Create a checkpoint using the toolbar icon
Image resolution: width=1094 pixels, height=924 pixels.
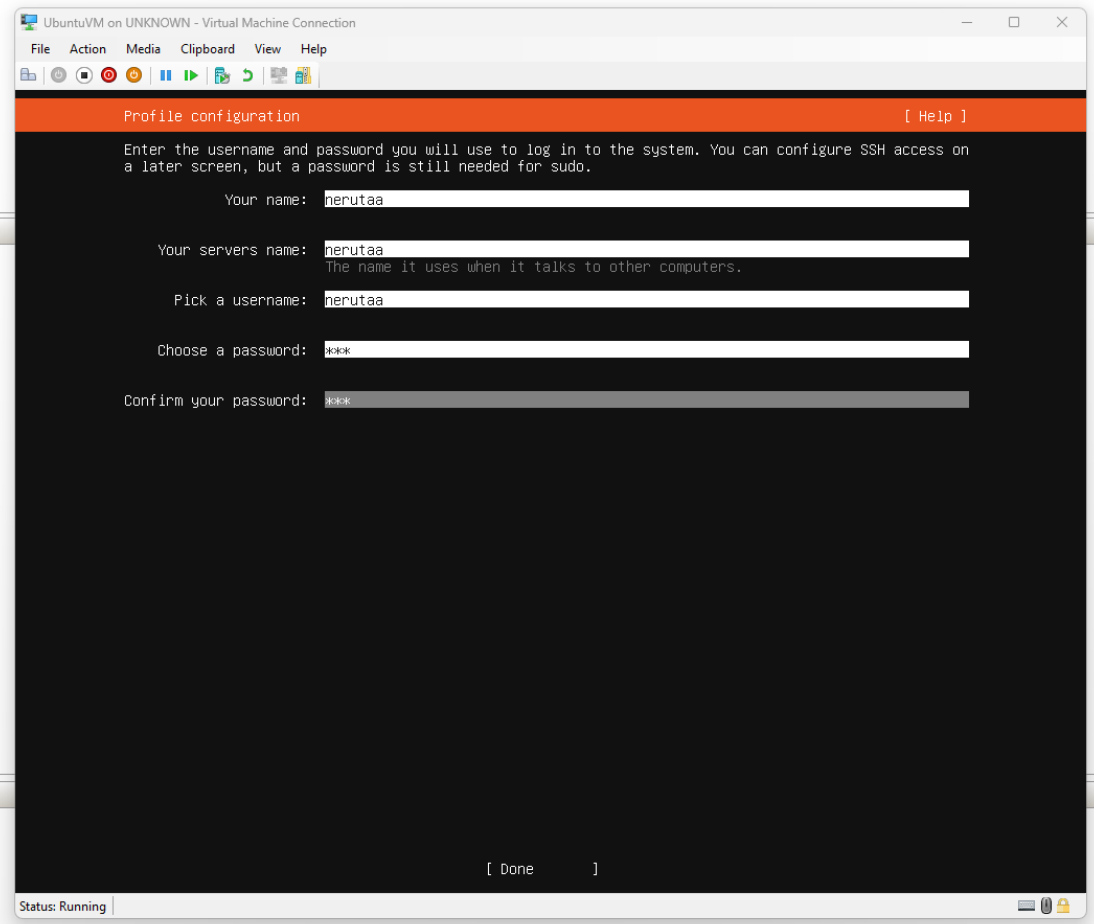[x=222, y=75]
